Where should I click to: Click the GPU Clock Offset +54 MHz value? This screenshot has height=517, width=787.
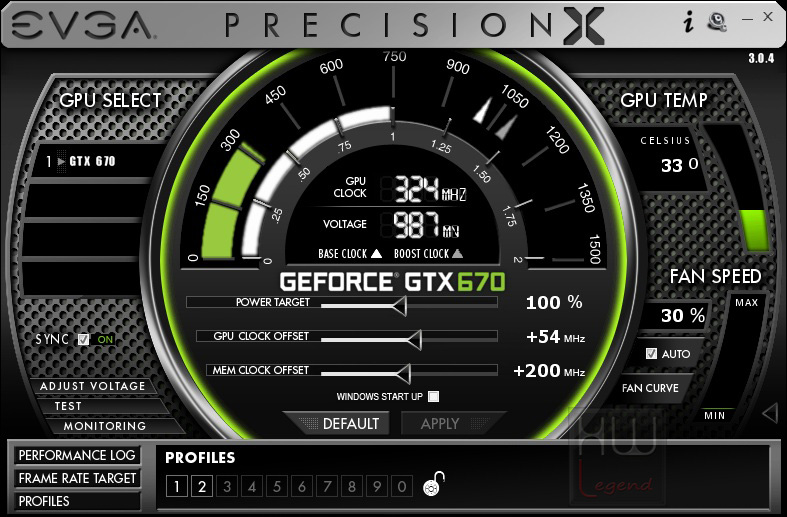pos(555,337)
